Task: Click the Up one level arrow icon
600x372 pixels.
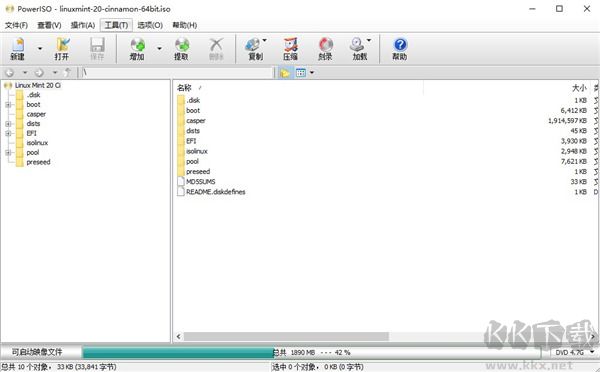Action: click(x=68, y=72)
